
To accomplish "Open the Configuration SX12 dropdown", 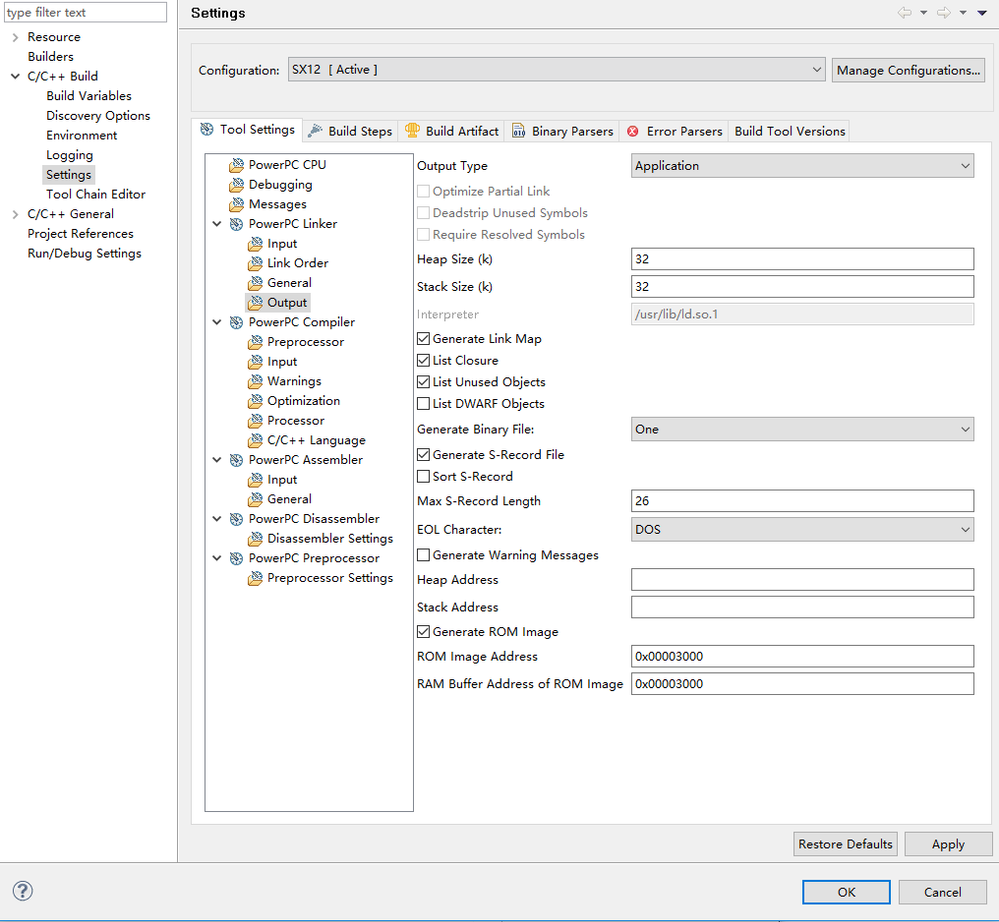I will coord(556,70).
